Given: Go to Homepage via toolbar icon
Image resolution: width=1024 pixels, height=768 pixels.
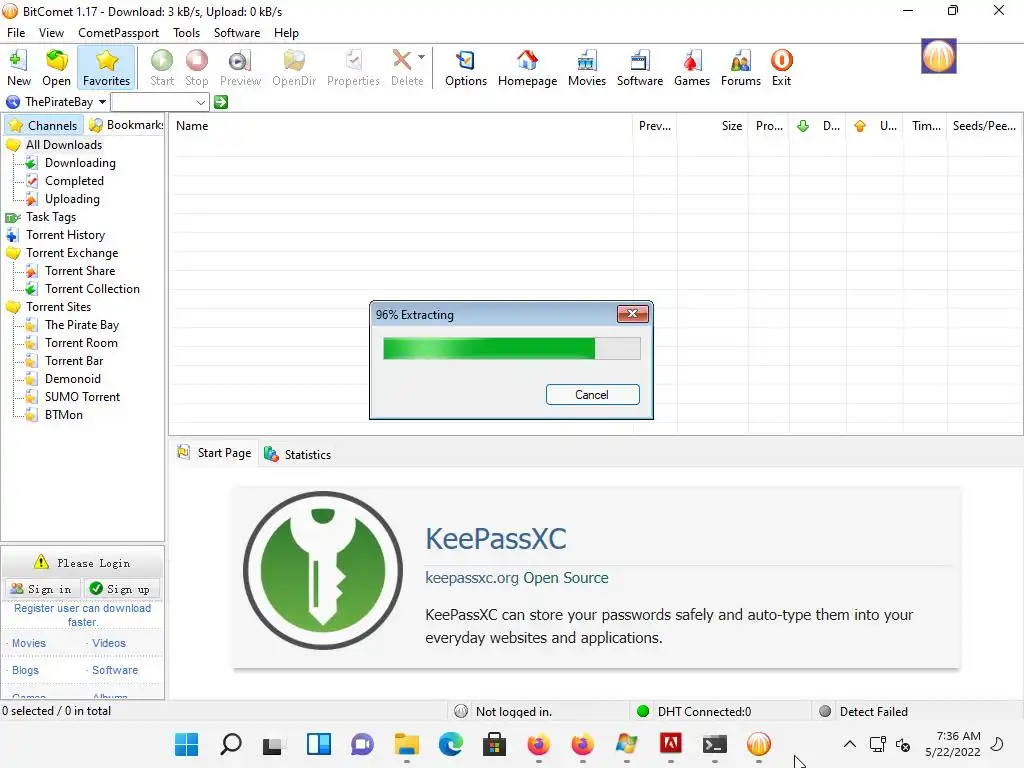Looking at the screenshot, I should pyautogui.click(x=527, y=68).
